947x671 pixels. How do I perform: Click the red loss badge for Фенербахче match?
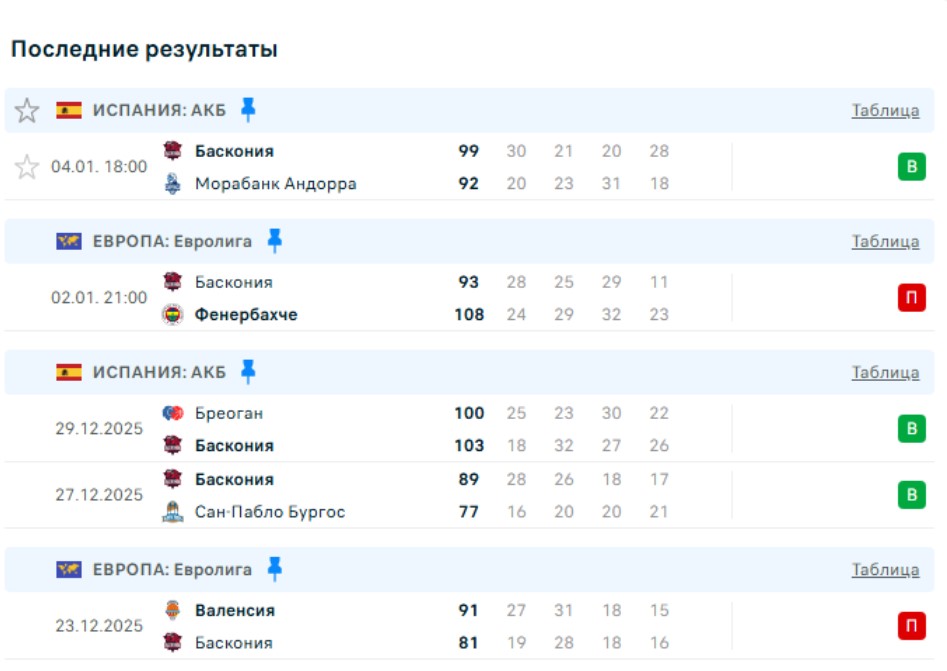[x=911, y=298]
